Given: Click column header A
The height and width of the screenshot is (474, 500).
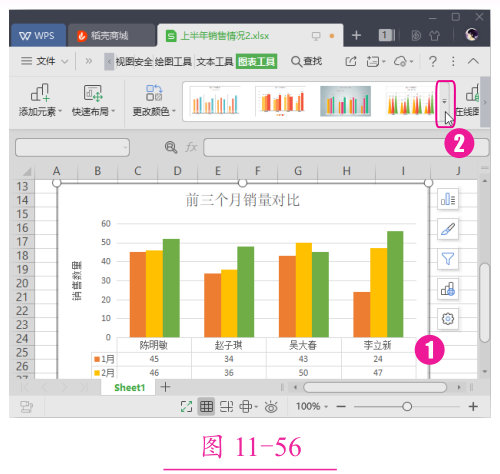Looking at the screenshot, I should [57, 171].
